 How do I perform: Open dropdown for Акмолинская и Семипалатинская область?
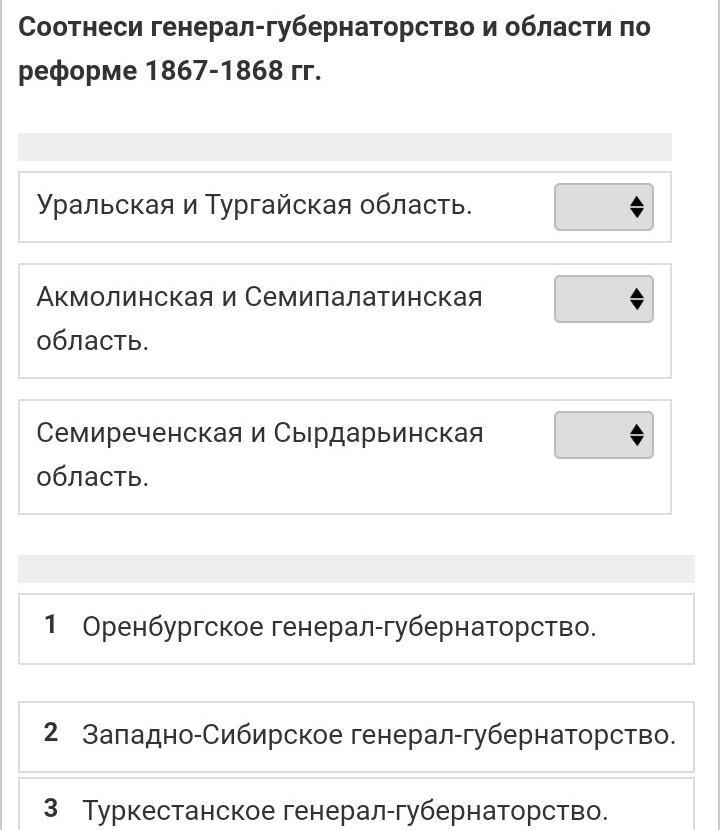(x=603, y=299)
